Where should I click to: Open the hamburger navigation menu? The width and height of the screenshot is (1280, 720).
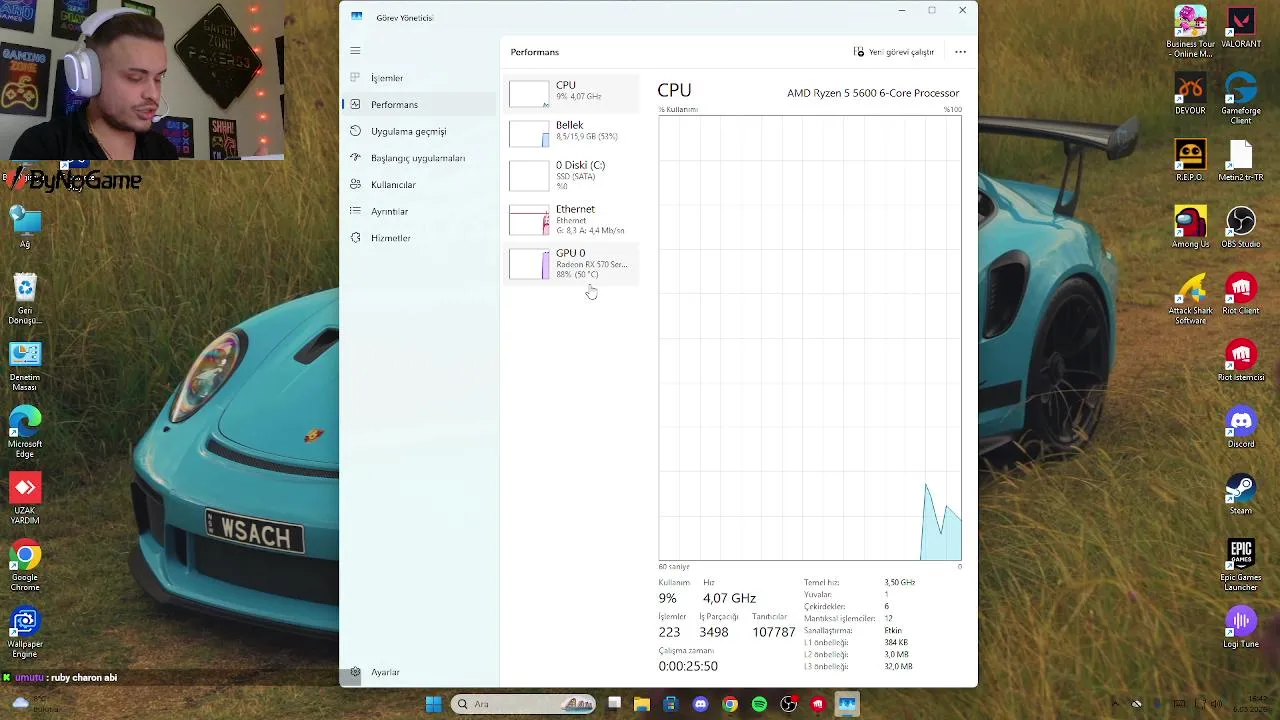355,50
